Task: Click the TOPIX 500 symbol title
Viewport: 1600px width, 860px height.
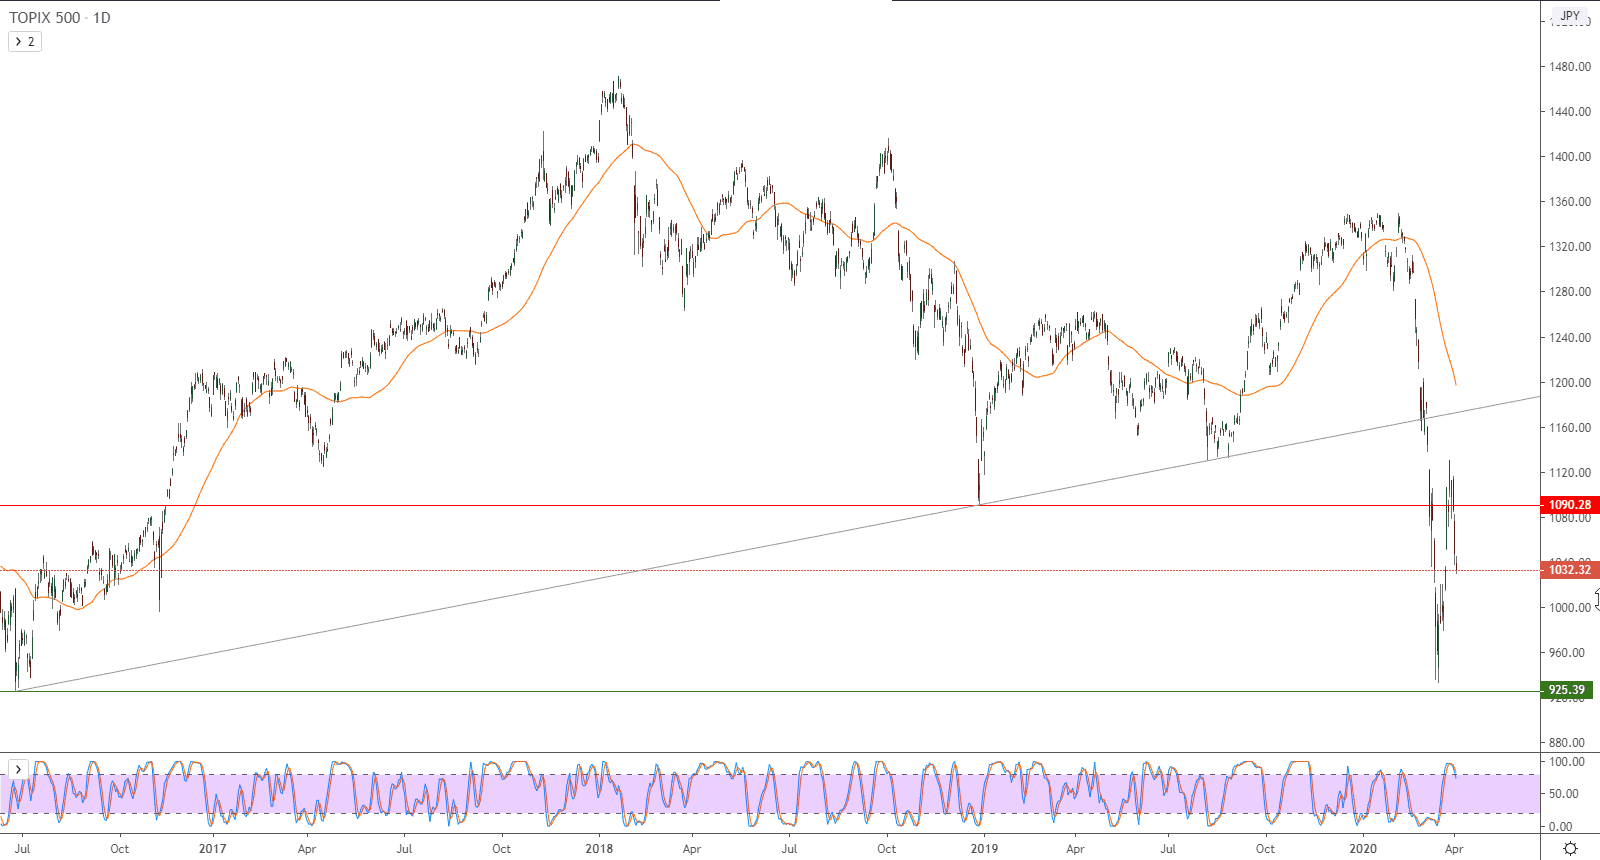Action: pyautogui.click(x=45, y=18)
